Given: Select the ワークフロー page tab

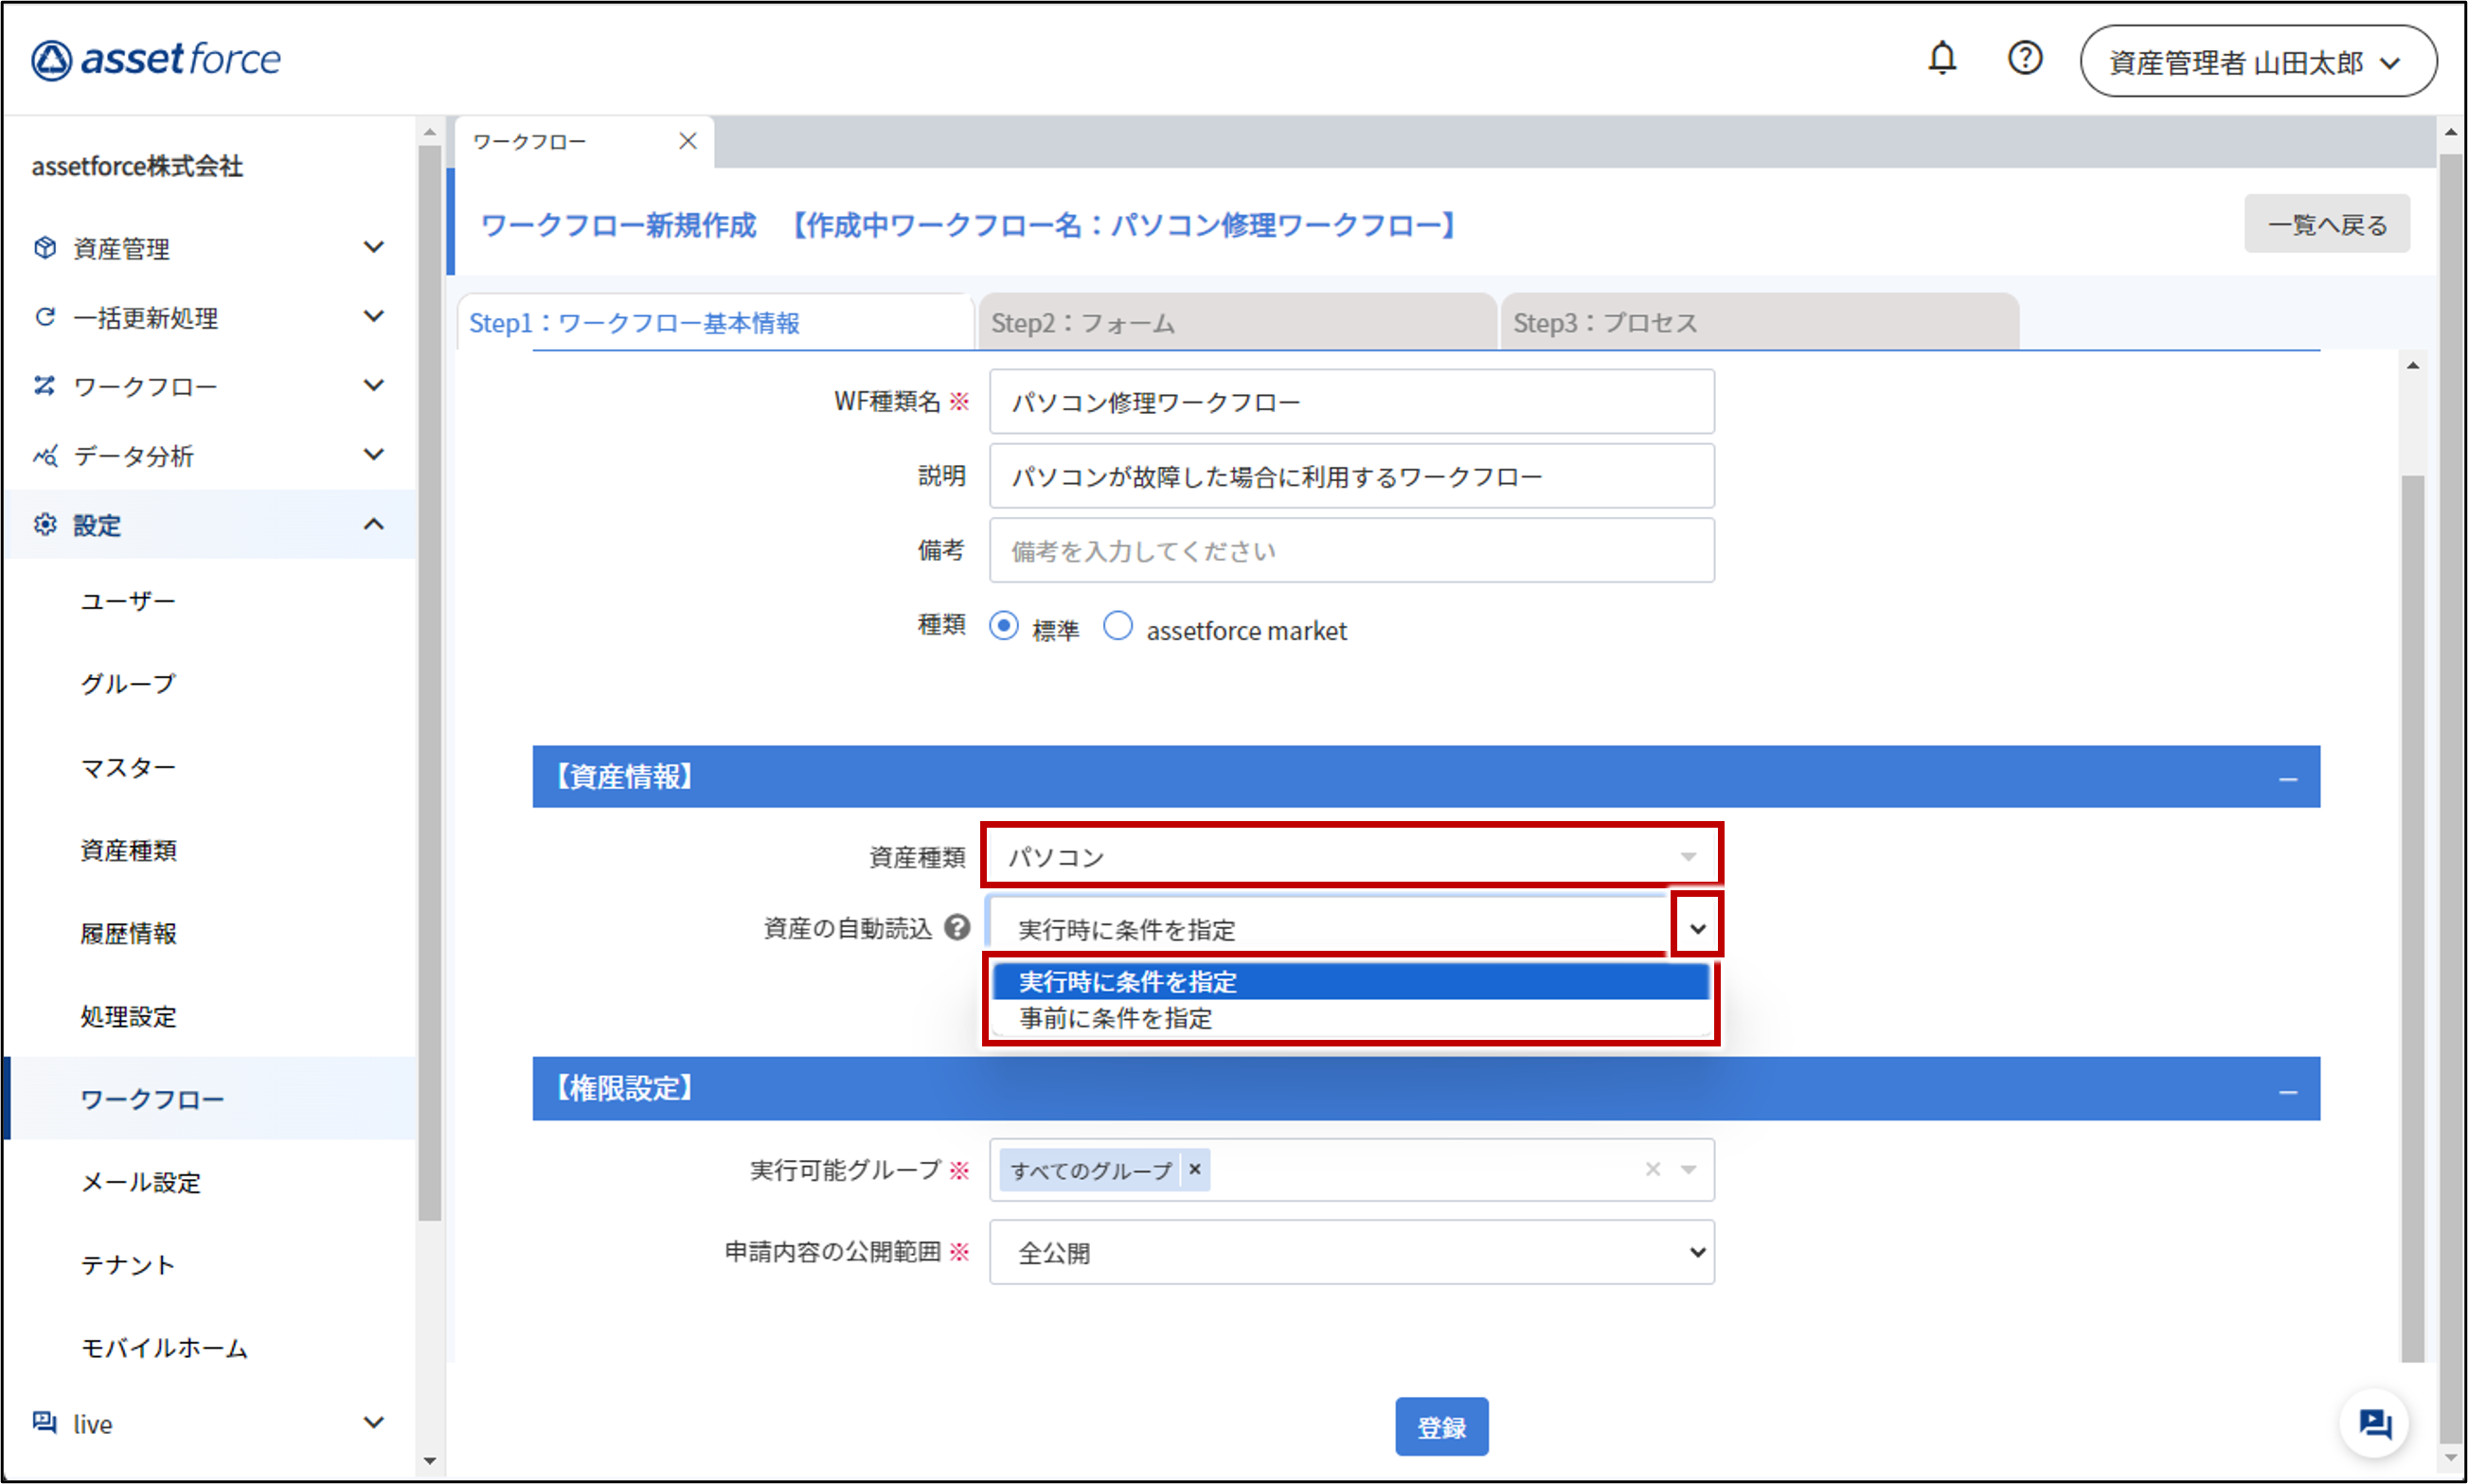Looking at the screenshot, I should pyautogui.click(x=584, y=142).
